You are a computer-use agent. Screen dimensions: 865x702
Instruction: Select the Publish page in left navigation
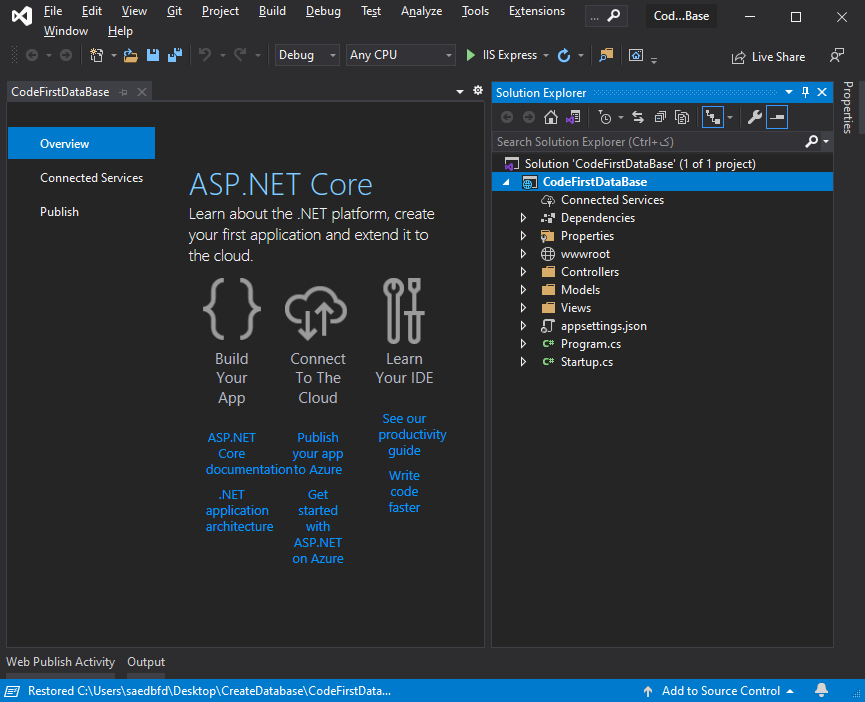pos(60,212)
